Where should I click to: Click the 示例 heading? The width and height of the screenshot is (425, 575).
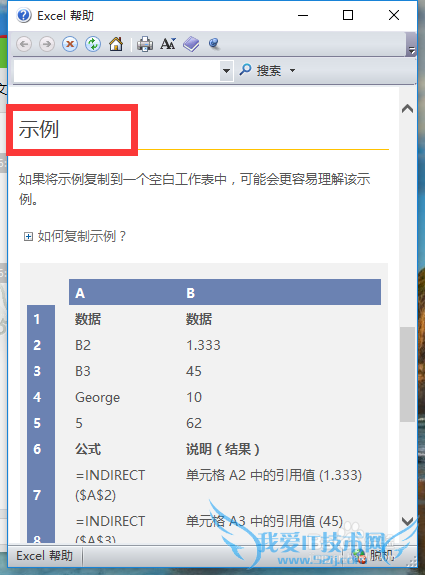tap(39, 129)
